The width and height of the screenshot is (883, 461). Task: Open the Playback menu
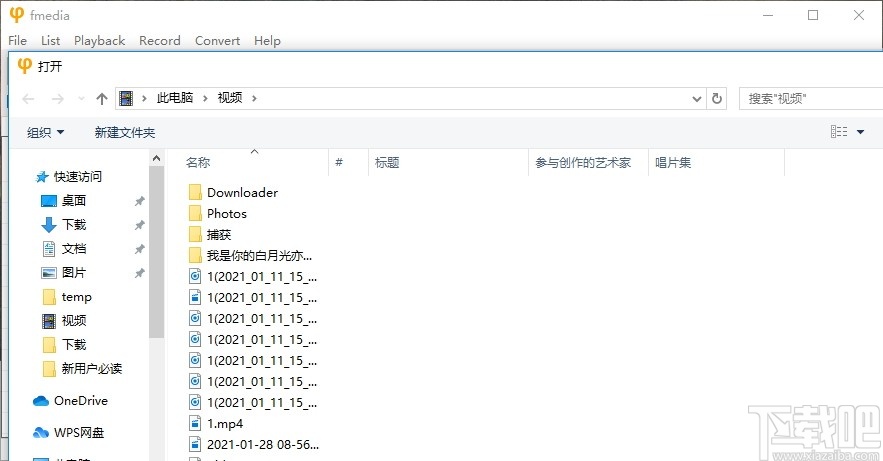pos(99,41)
